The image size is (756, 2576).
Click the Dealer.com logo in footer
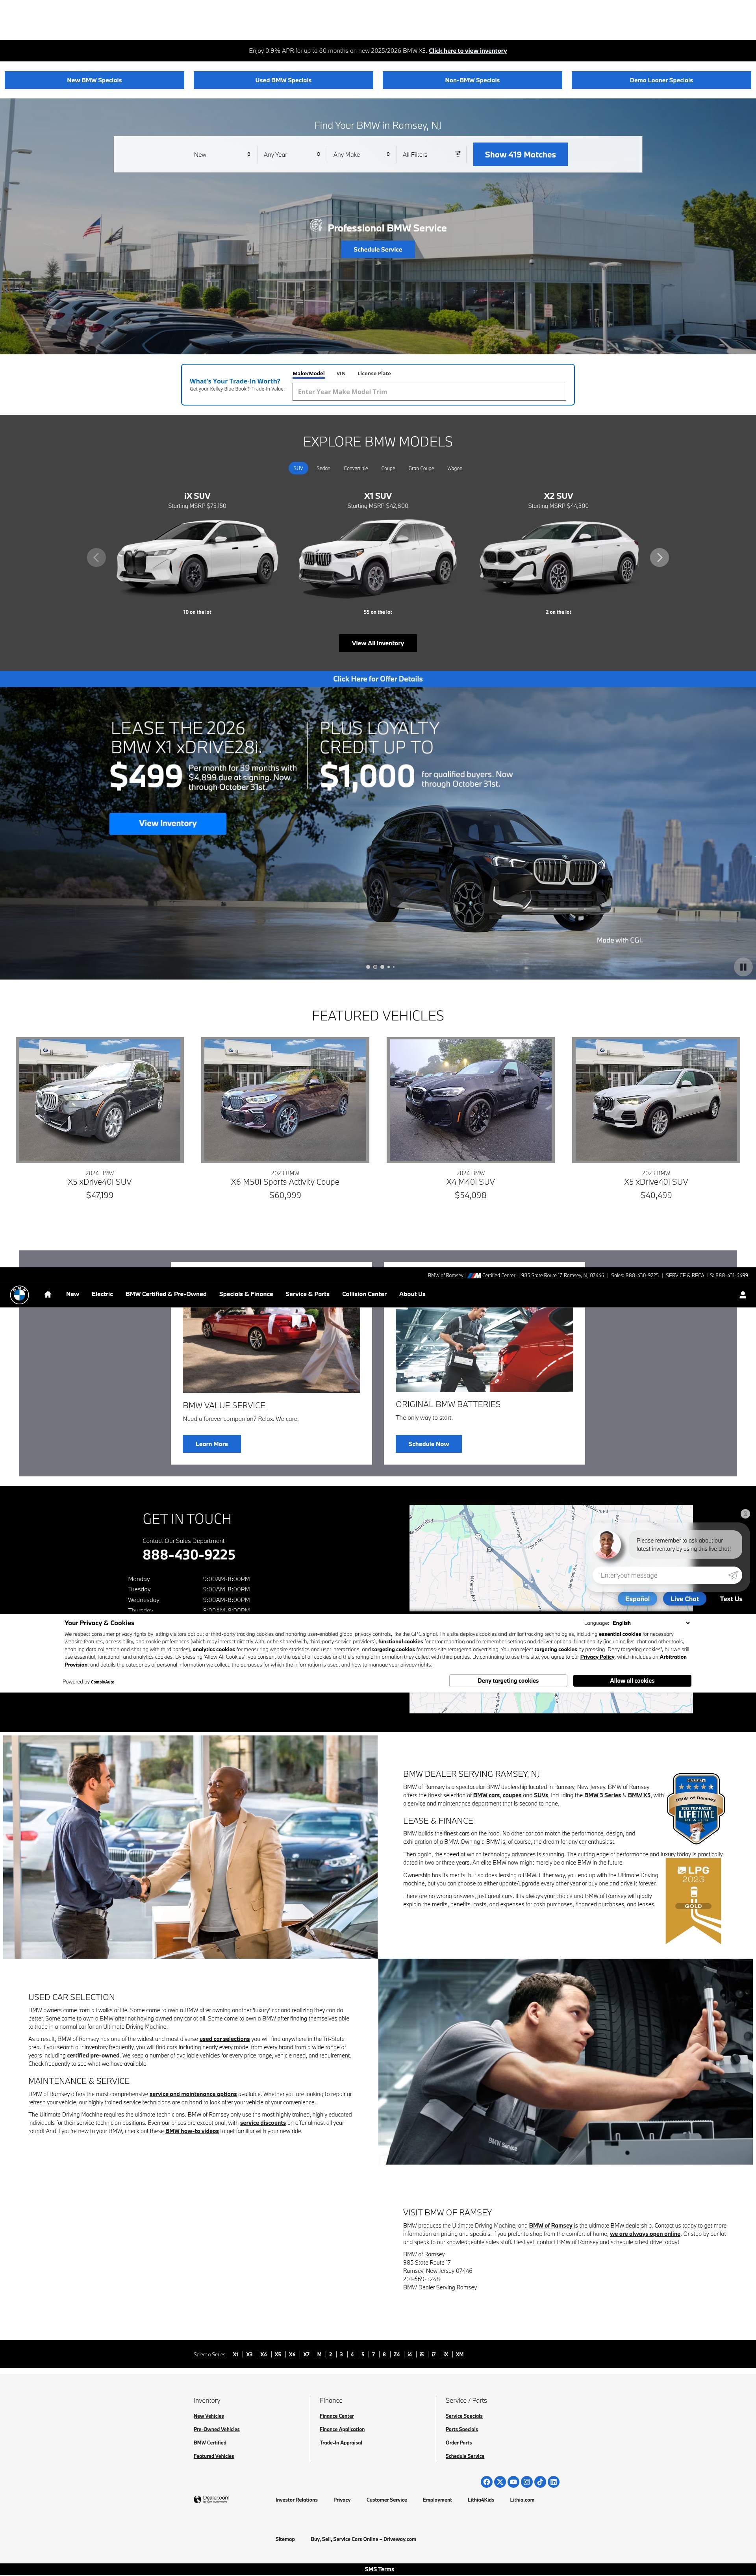pos(211,2499)
